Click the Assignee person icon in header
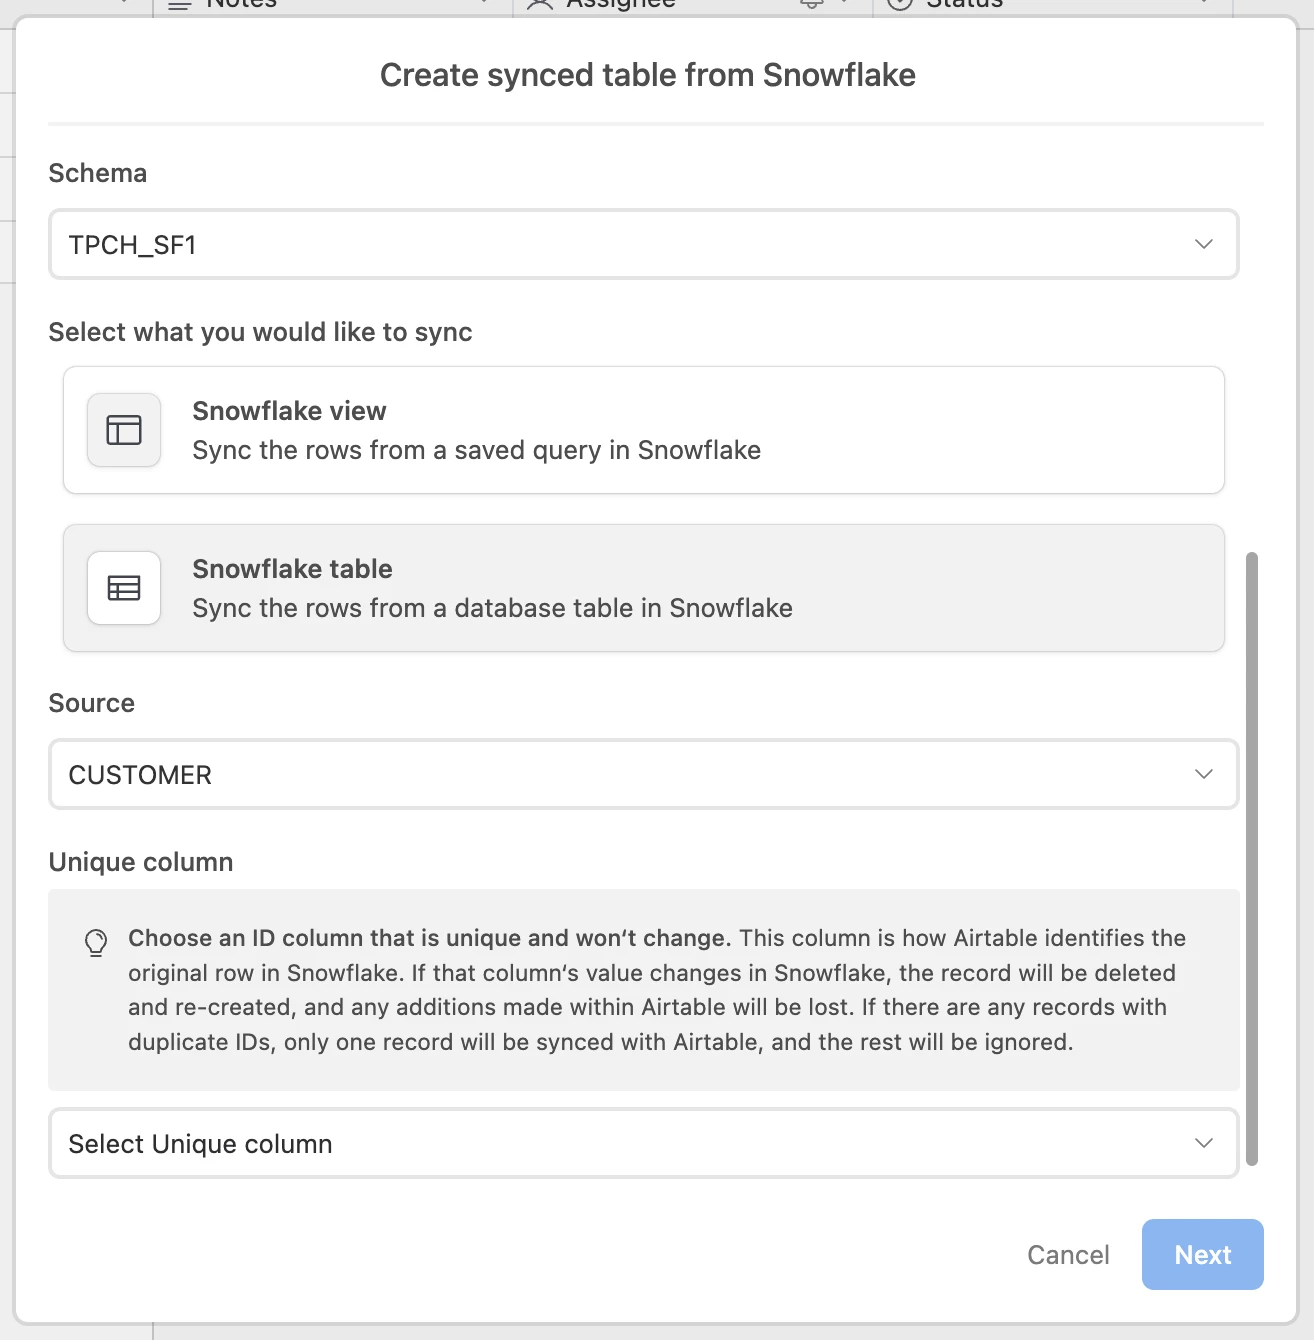The height and width of the screenshot is (1340, 1314). click(x=540, y=5)
